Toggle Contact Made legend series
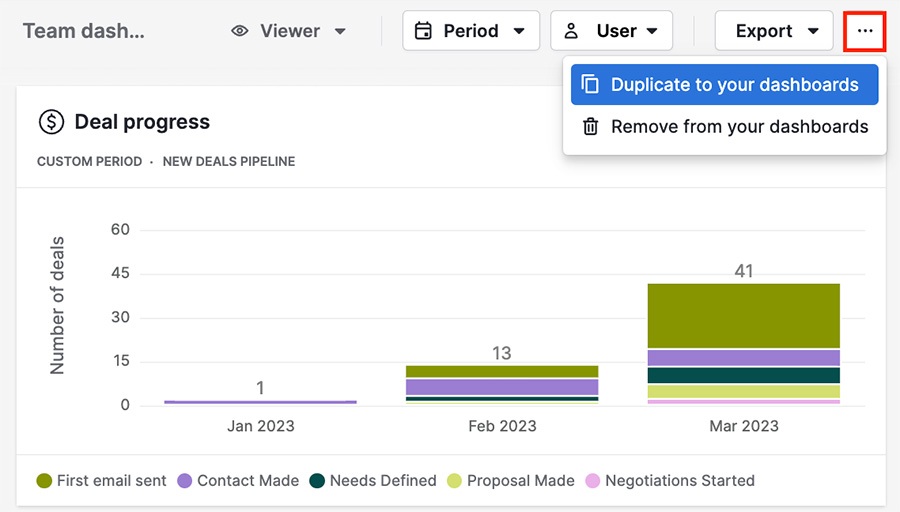The height and width of the screenshot is (512, 900). pyautogui.click(x=237, y=481)
